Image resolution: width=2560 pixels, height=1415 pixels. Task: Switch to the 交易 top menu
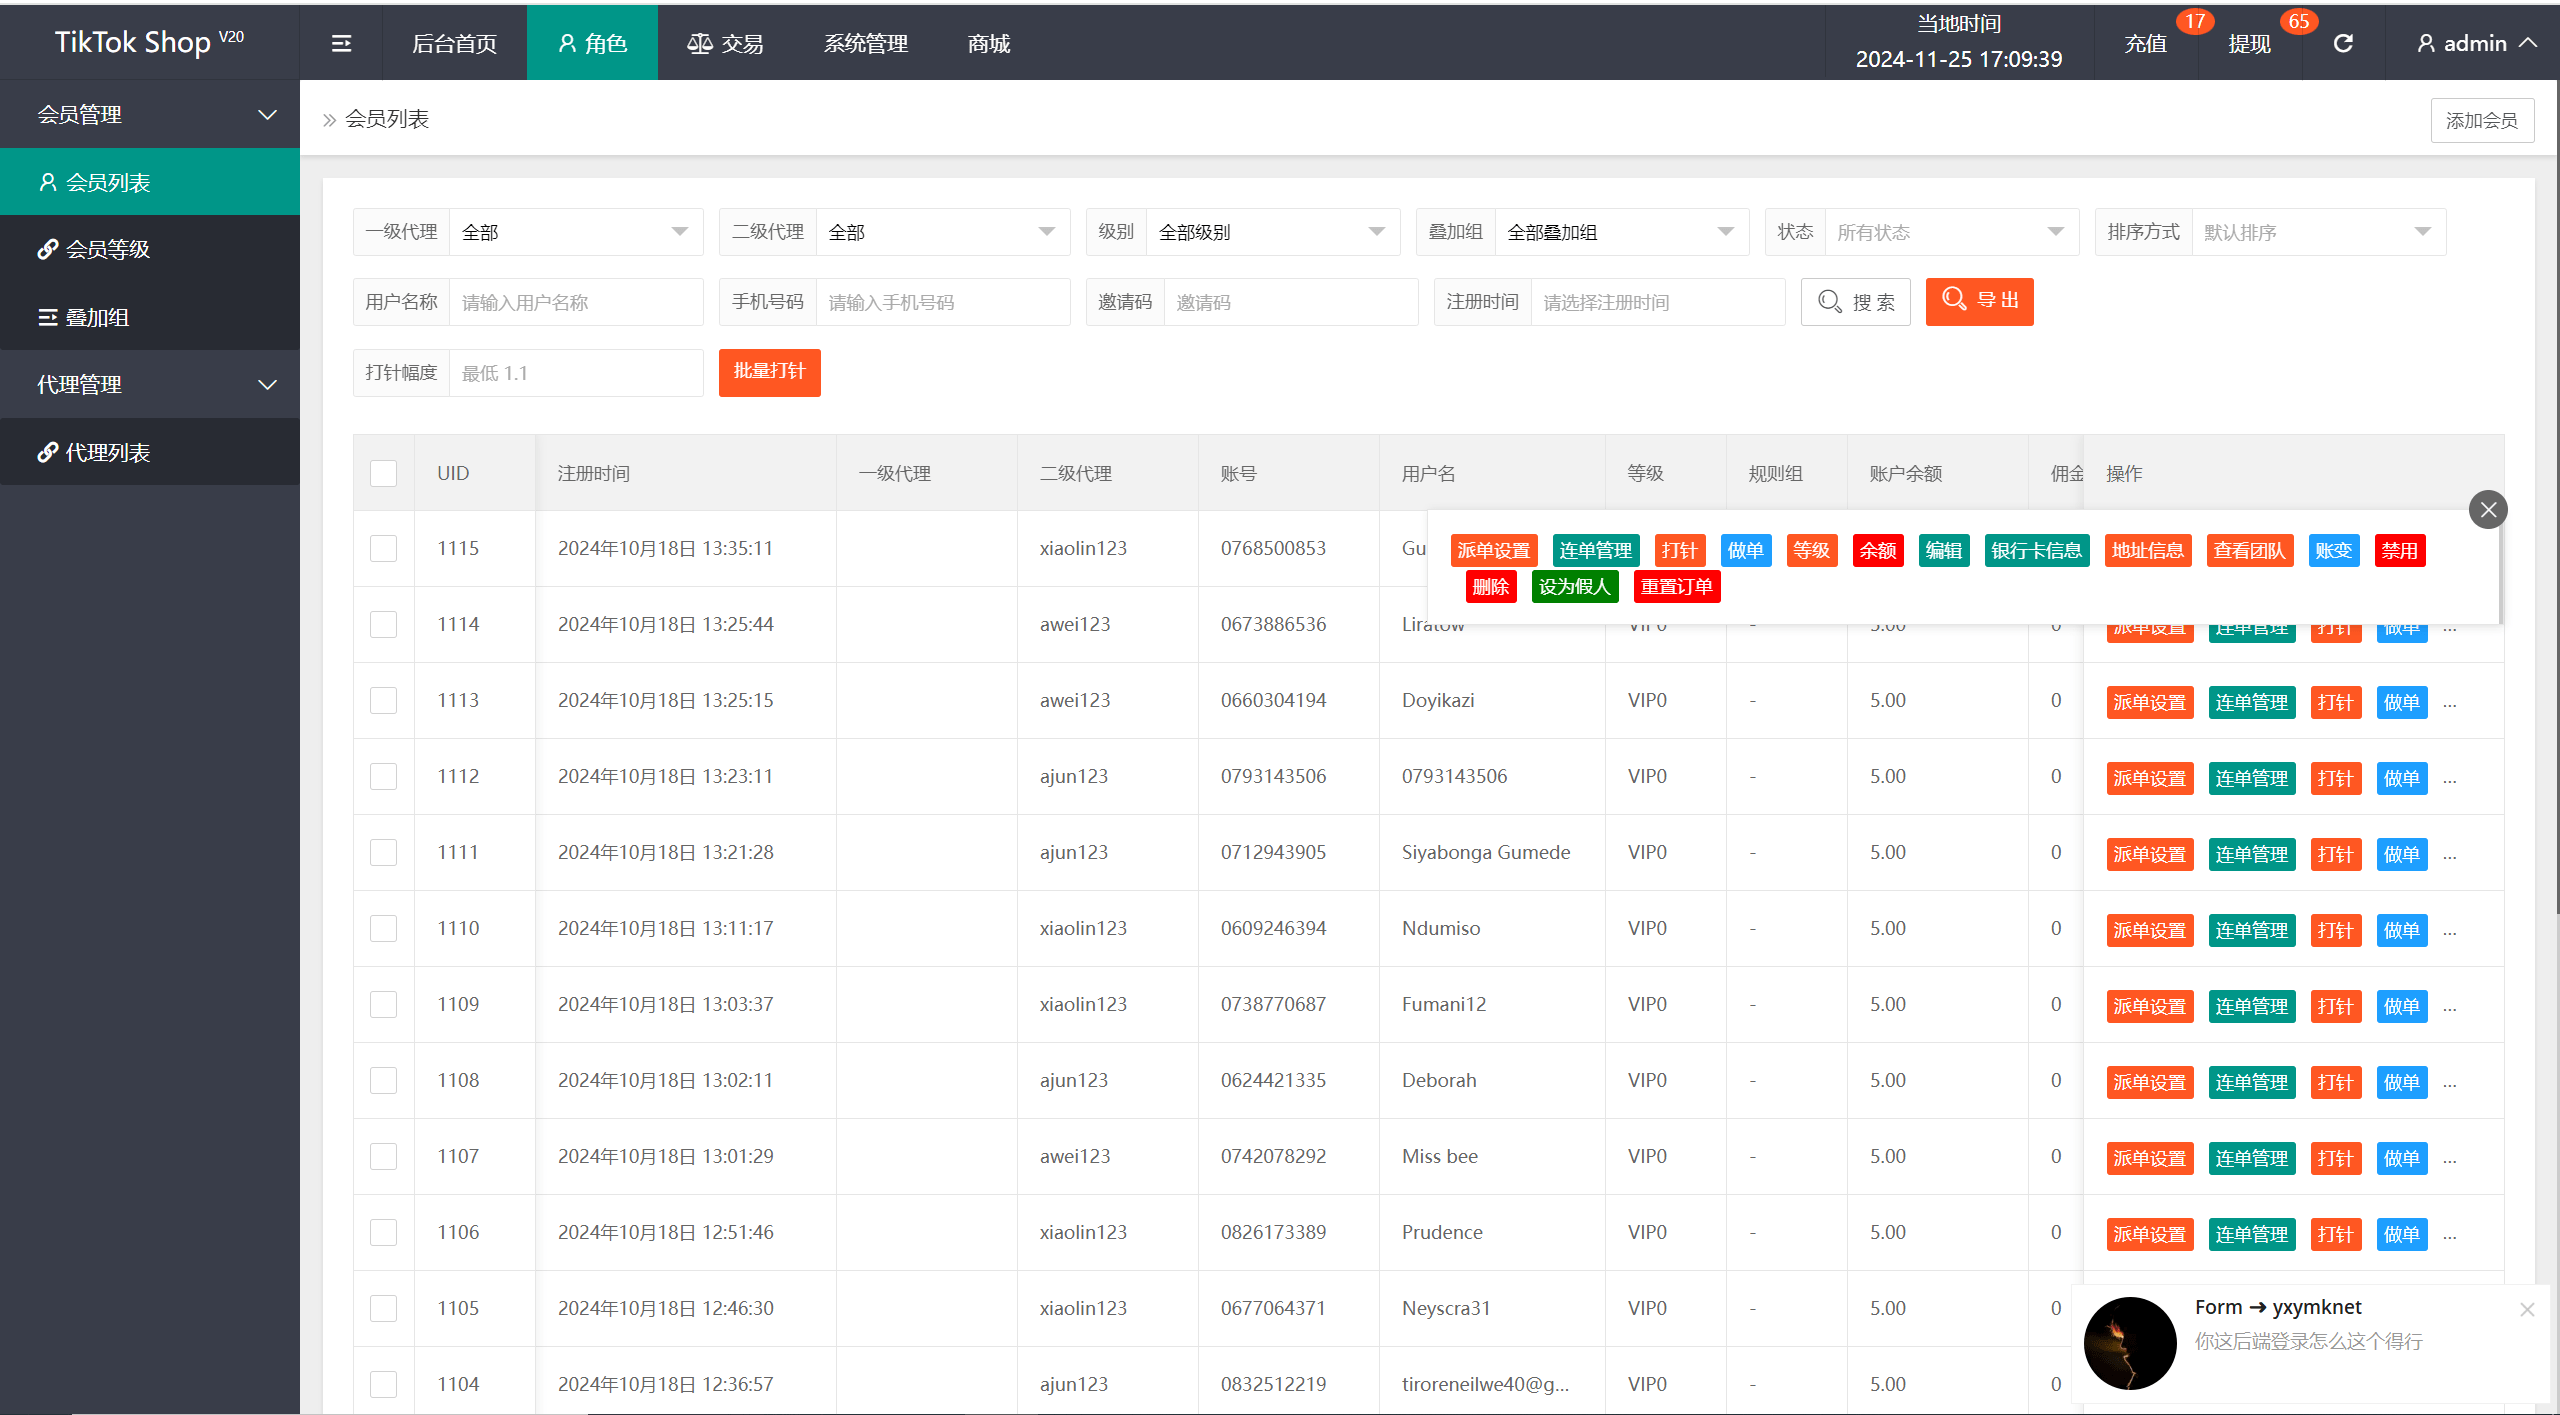tap(726, 43)
